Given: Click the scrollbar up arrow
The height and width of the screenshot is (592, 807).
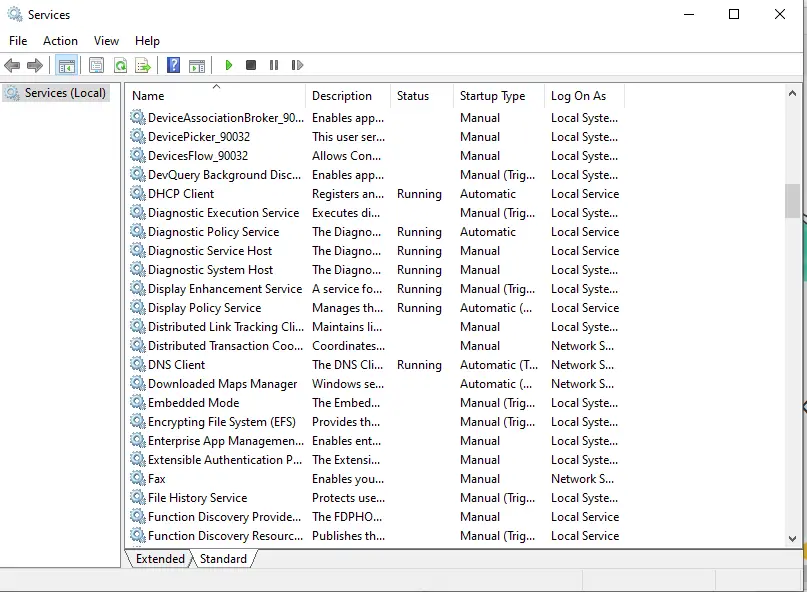Looking at the screenshot, I should tap(793, 94).
